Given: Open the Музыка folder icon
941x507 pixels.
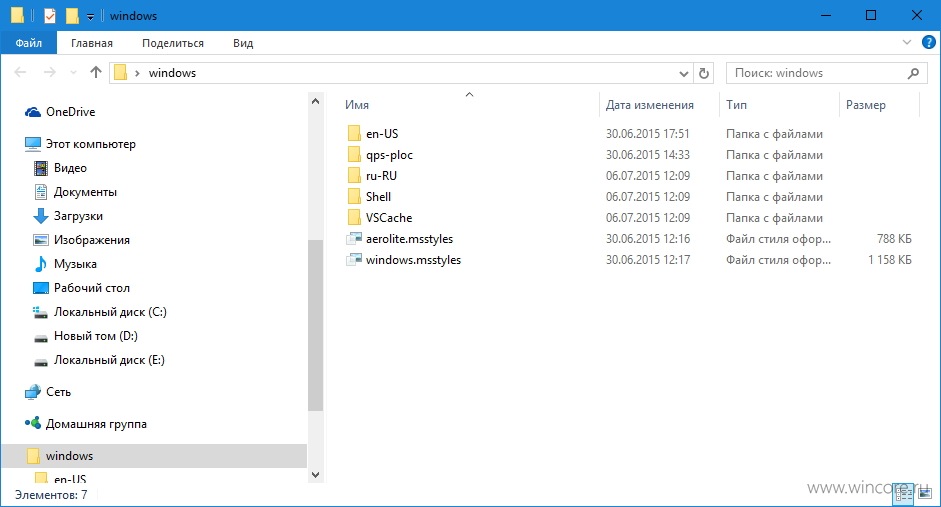Looking at the screenshot, I should tap(41, 264).
